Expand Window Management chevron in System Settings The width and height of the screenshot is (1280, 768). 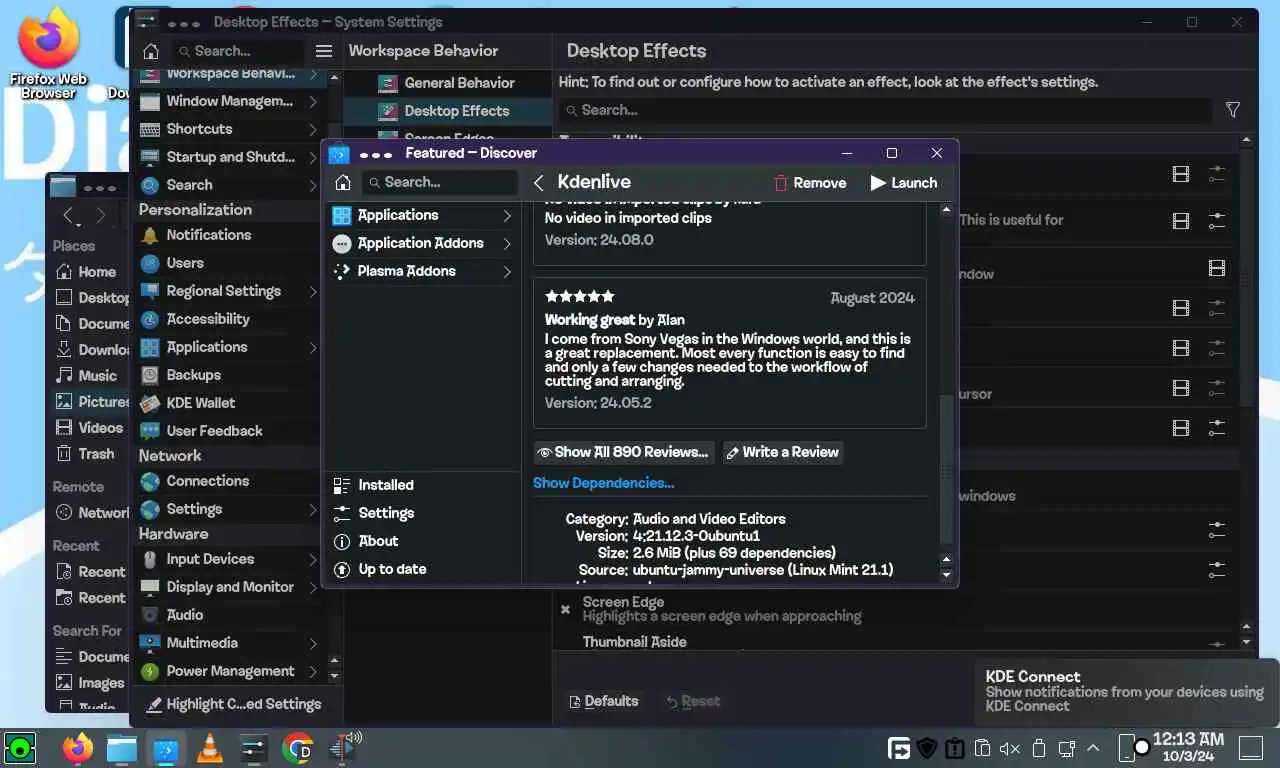click(x=313, y=101)
